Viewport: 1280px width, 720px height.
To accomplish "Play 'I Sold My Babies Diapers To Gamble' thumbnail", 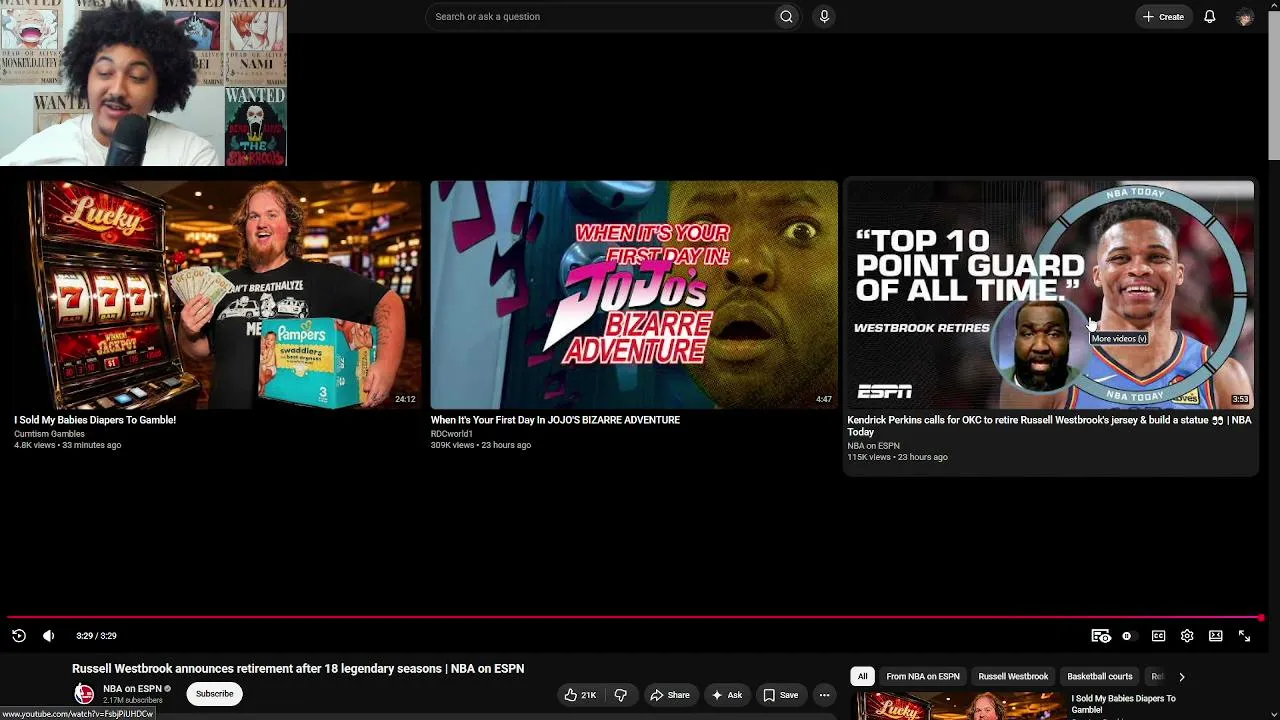I will 218,294.
